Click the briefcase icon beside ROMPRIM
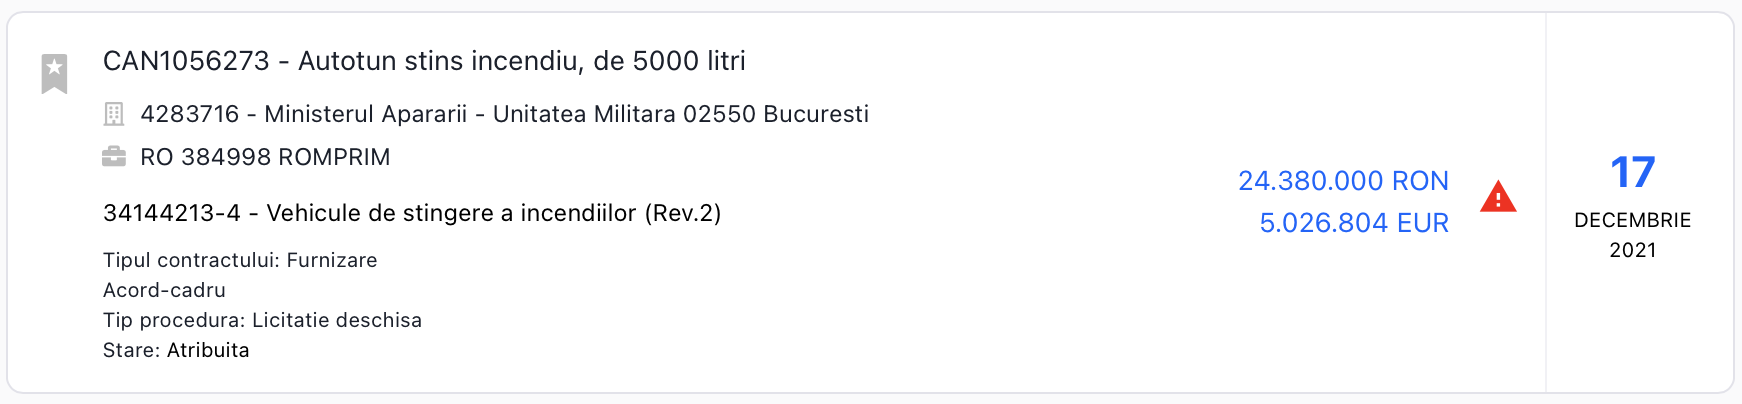Viewport: 1742px width, 404px height. tap(114, 157)
